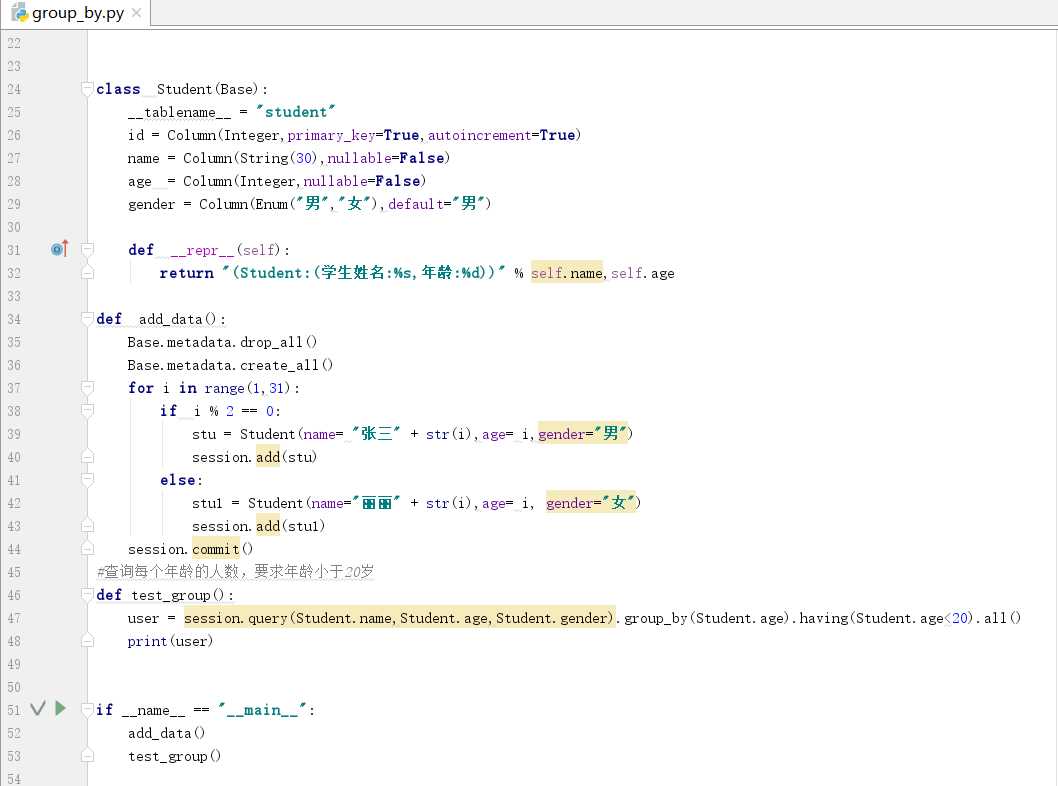Click the Python file icon on group_by.py tab

19,12
